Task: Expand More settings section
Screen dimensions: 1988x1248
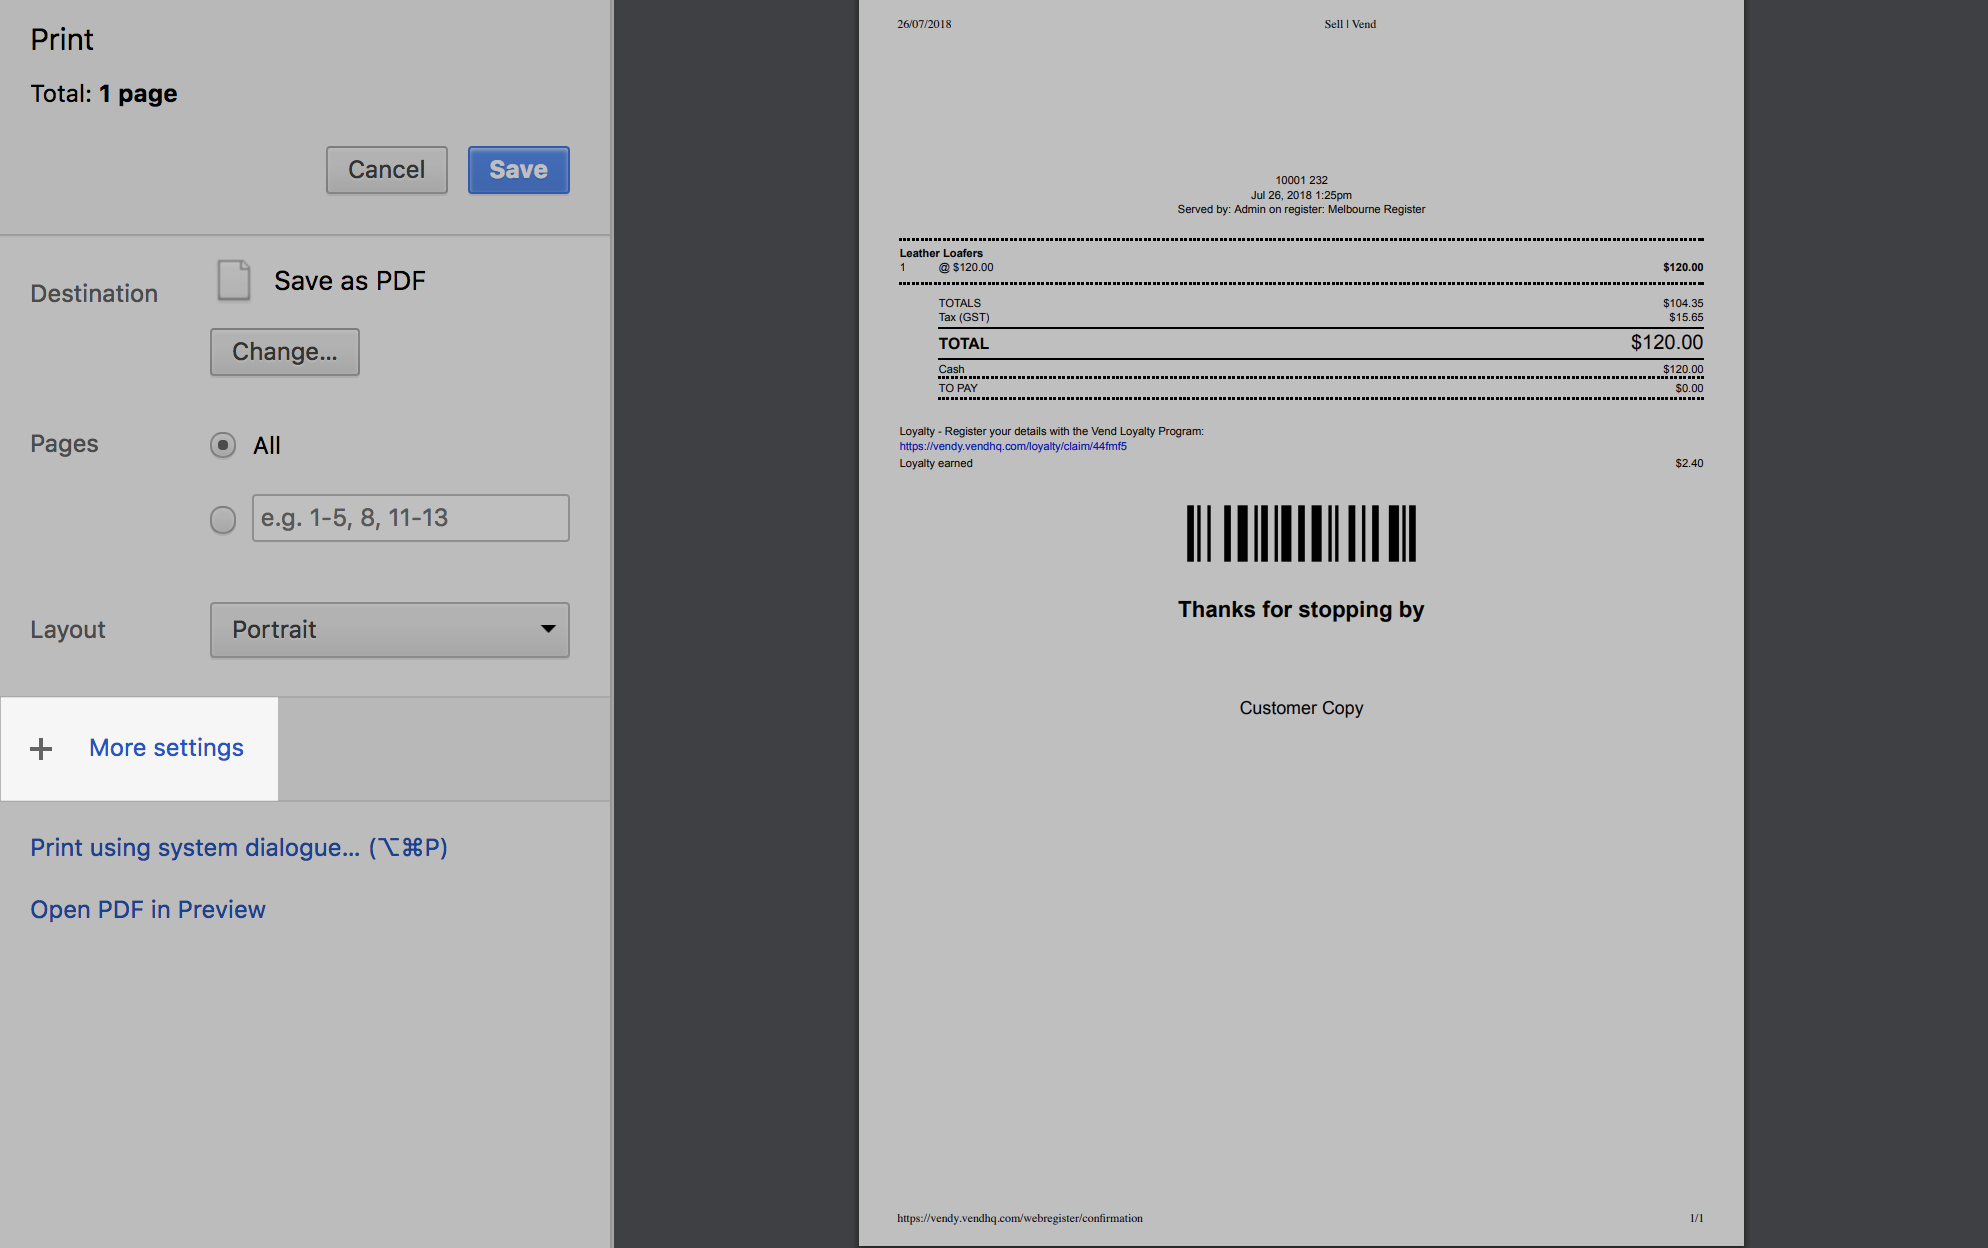Action: click(x=166, y=748)
